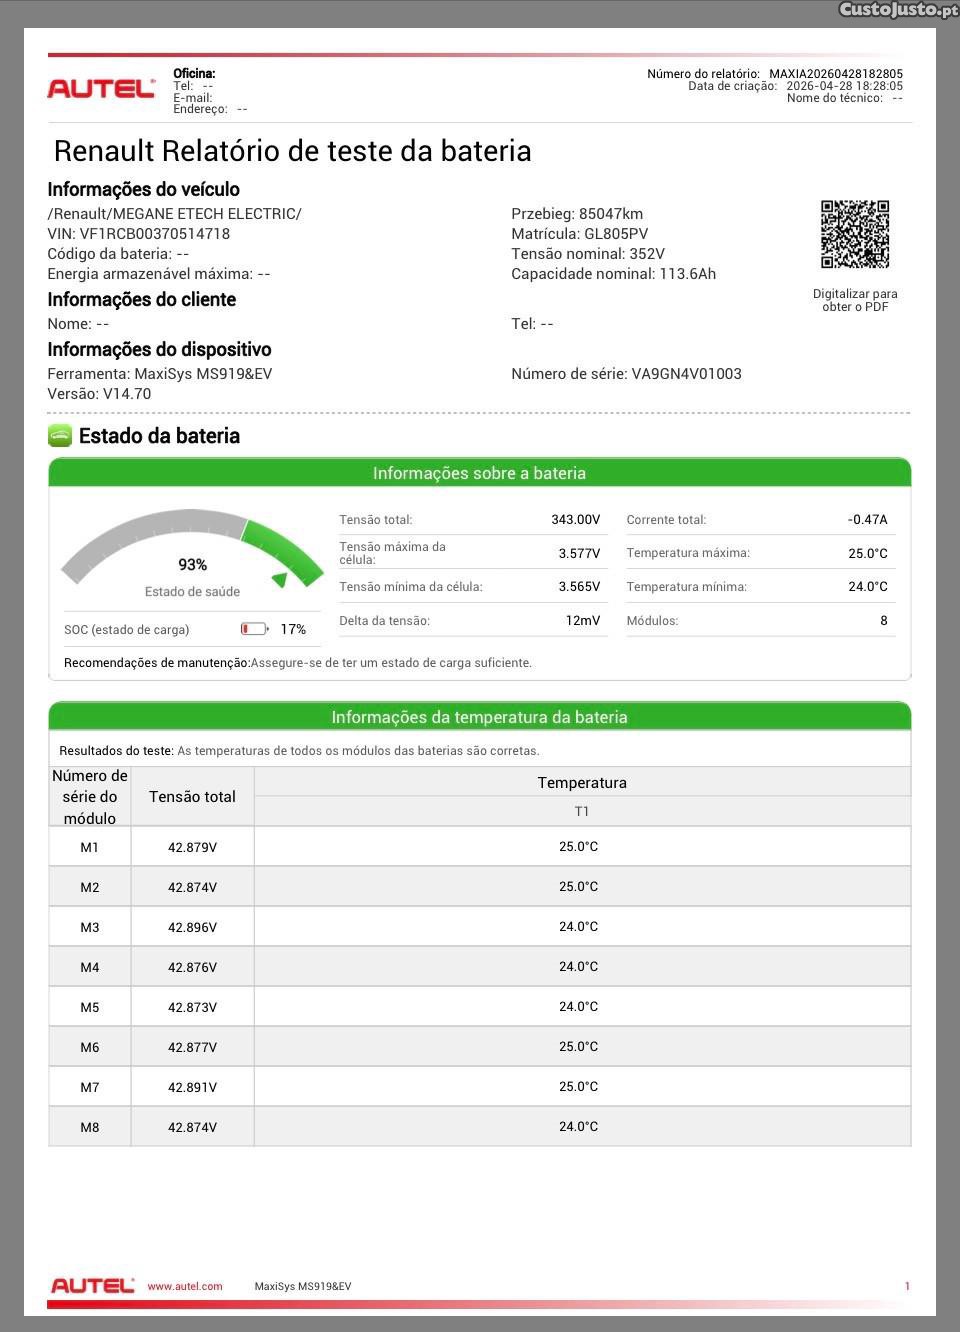The height and width of the screenshot is (1332, 960).
Task: Click the QR code for the PDF
Action: pyautogui.click(x=855, y=234)
